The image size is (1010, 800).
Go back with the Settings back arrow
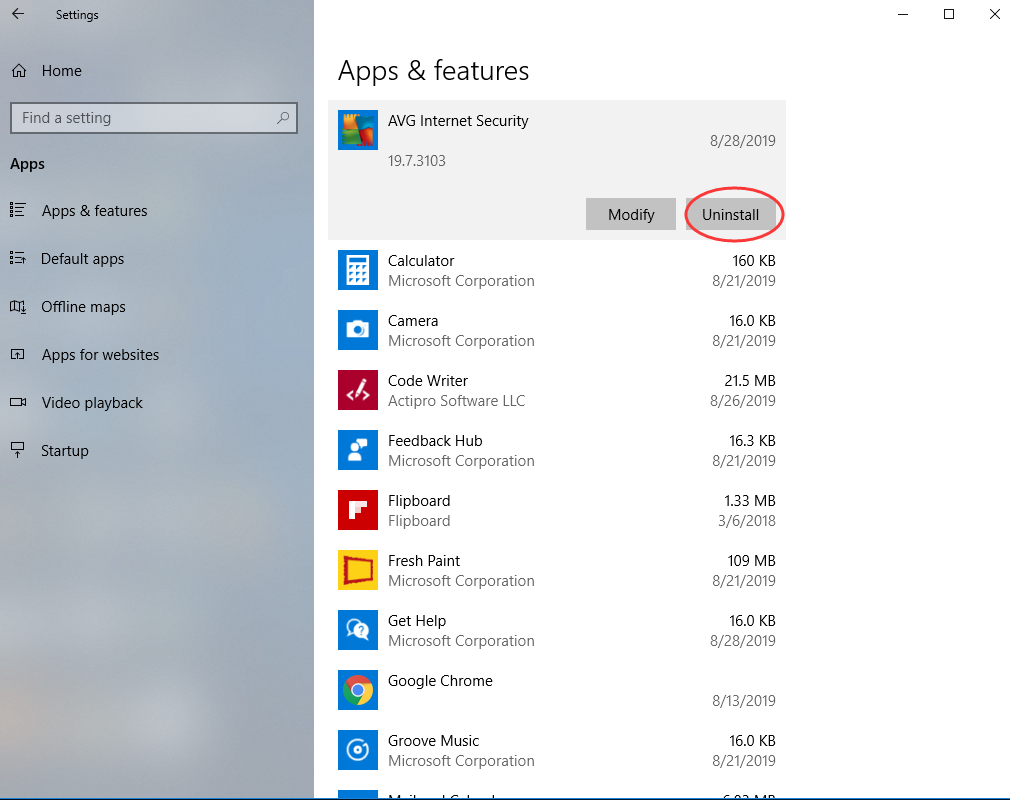(x=18, y=14)
